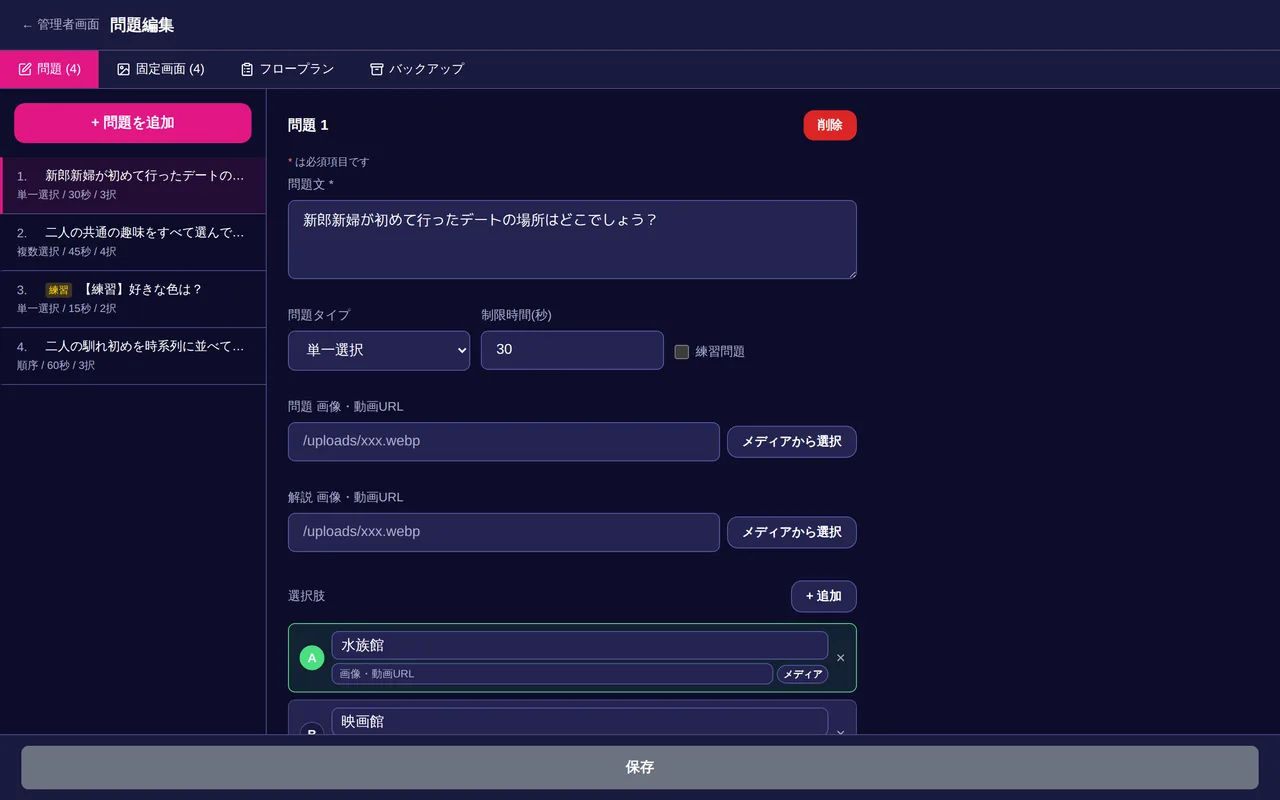Click the green A correct-answer badge
Screen dimensions: 1280x800
click(312, 658)
